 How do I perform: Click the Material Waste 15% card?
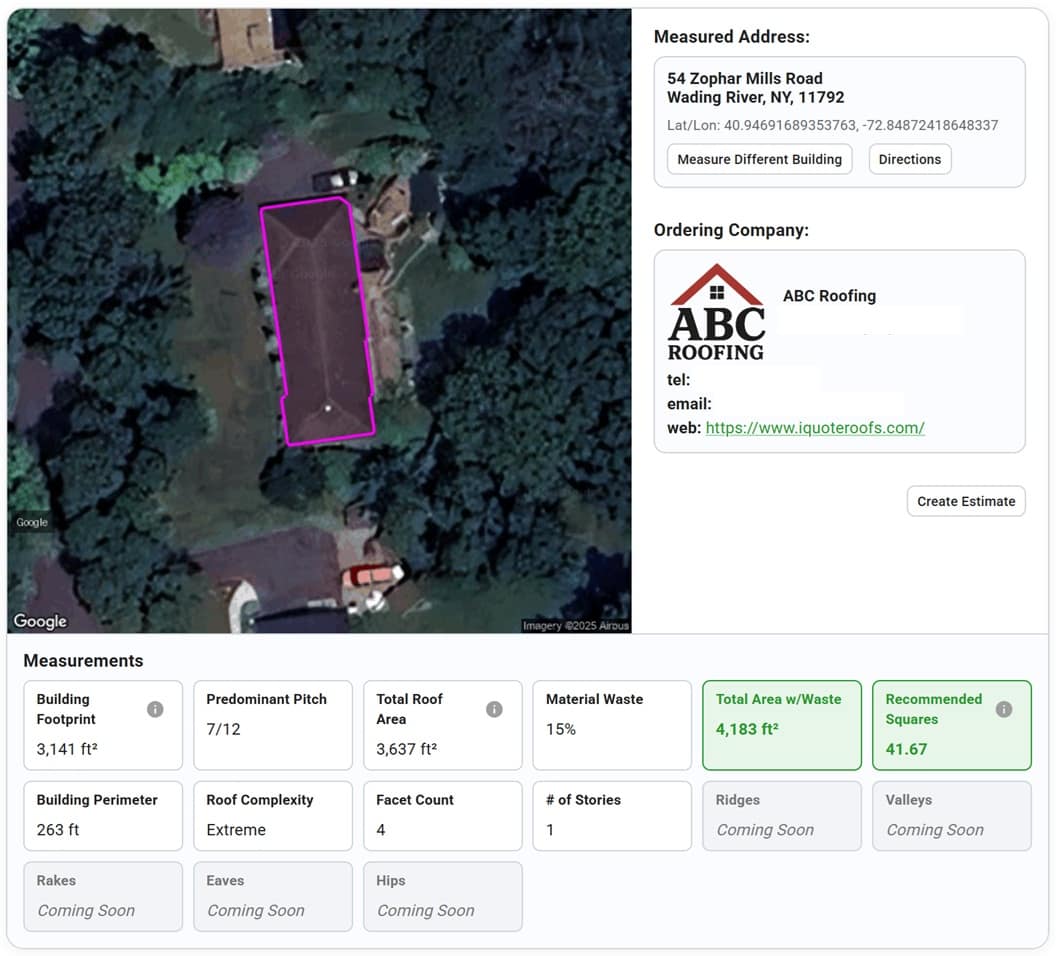pos(611,725)
